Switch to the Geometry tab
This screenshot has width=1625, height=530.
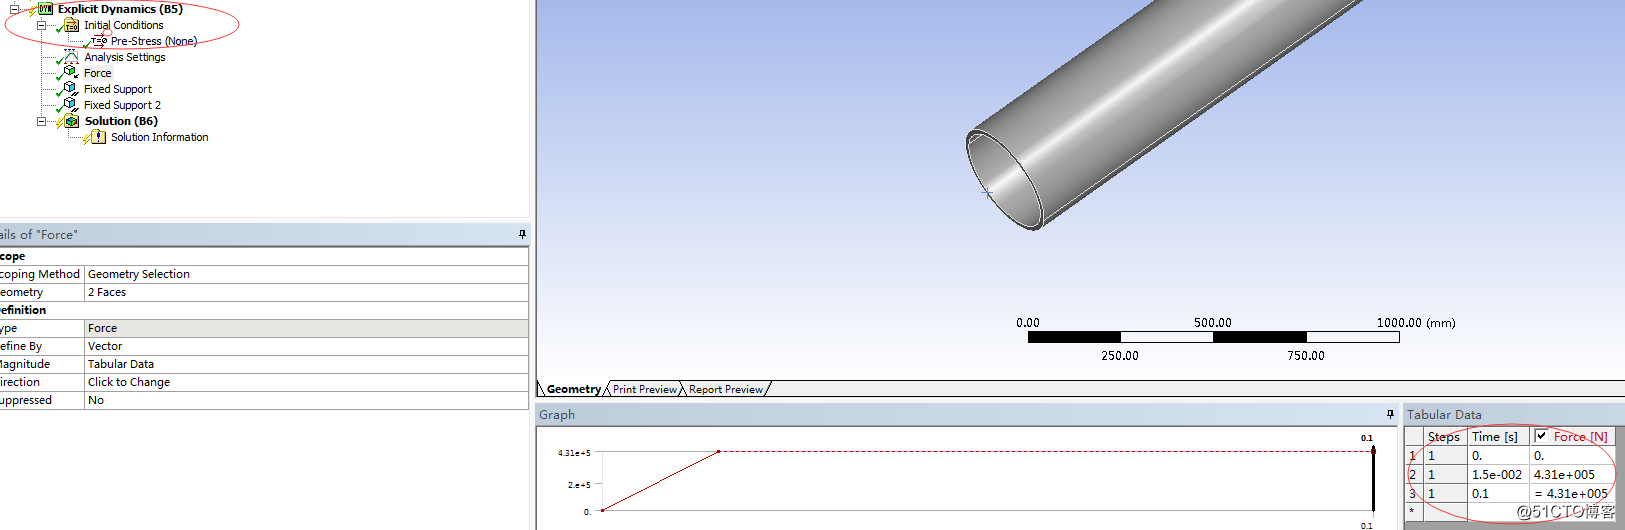point(573,389)
